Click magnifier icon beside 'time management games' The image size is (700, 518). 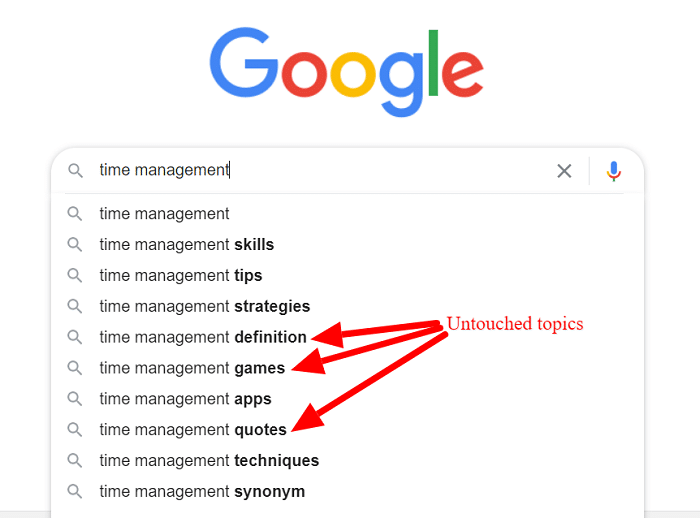(x=75, y=368)
